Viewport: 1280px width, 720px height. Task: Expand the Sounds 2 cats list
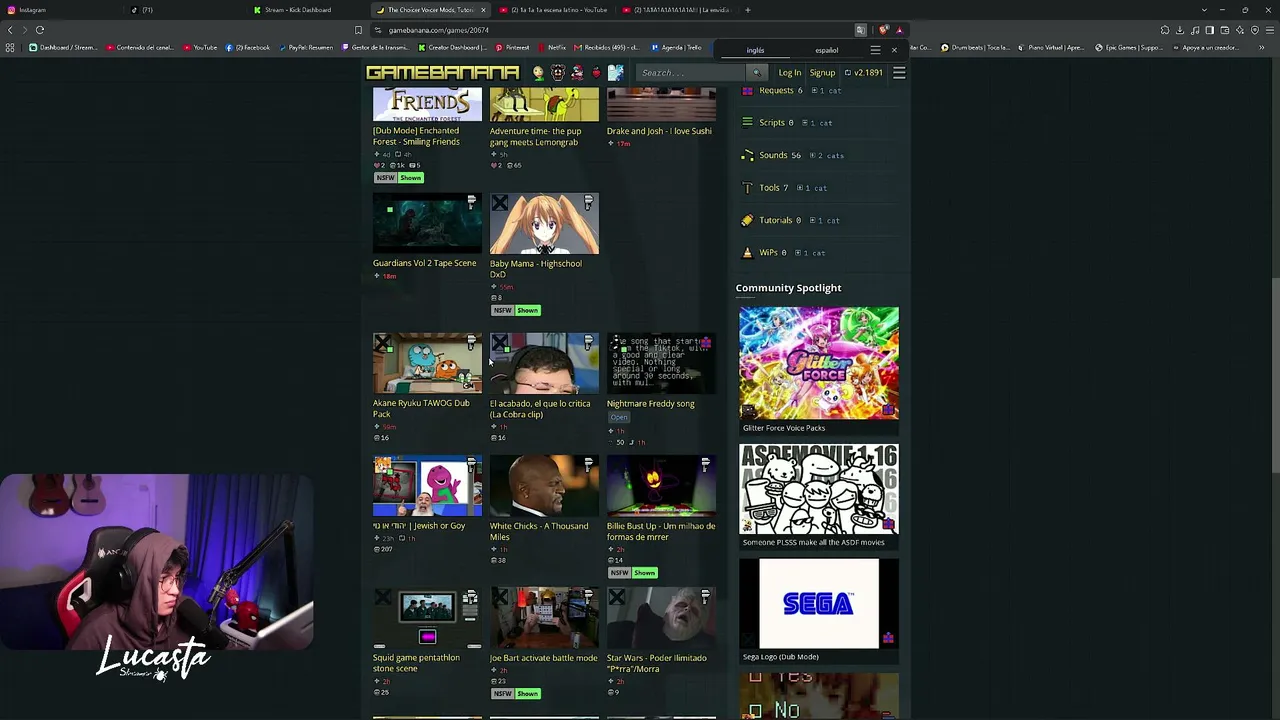point(827,156)
